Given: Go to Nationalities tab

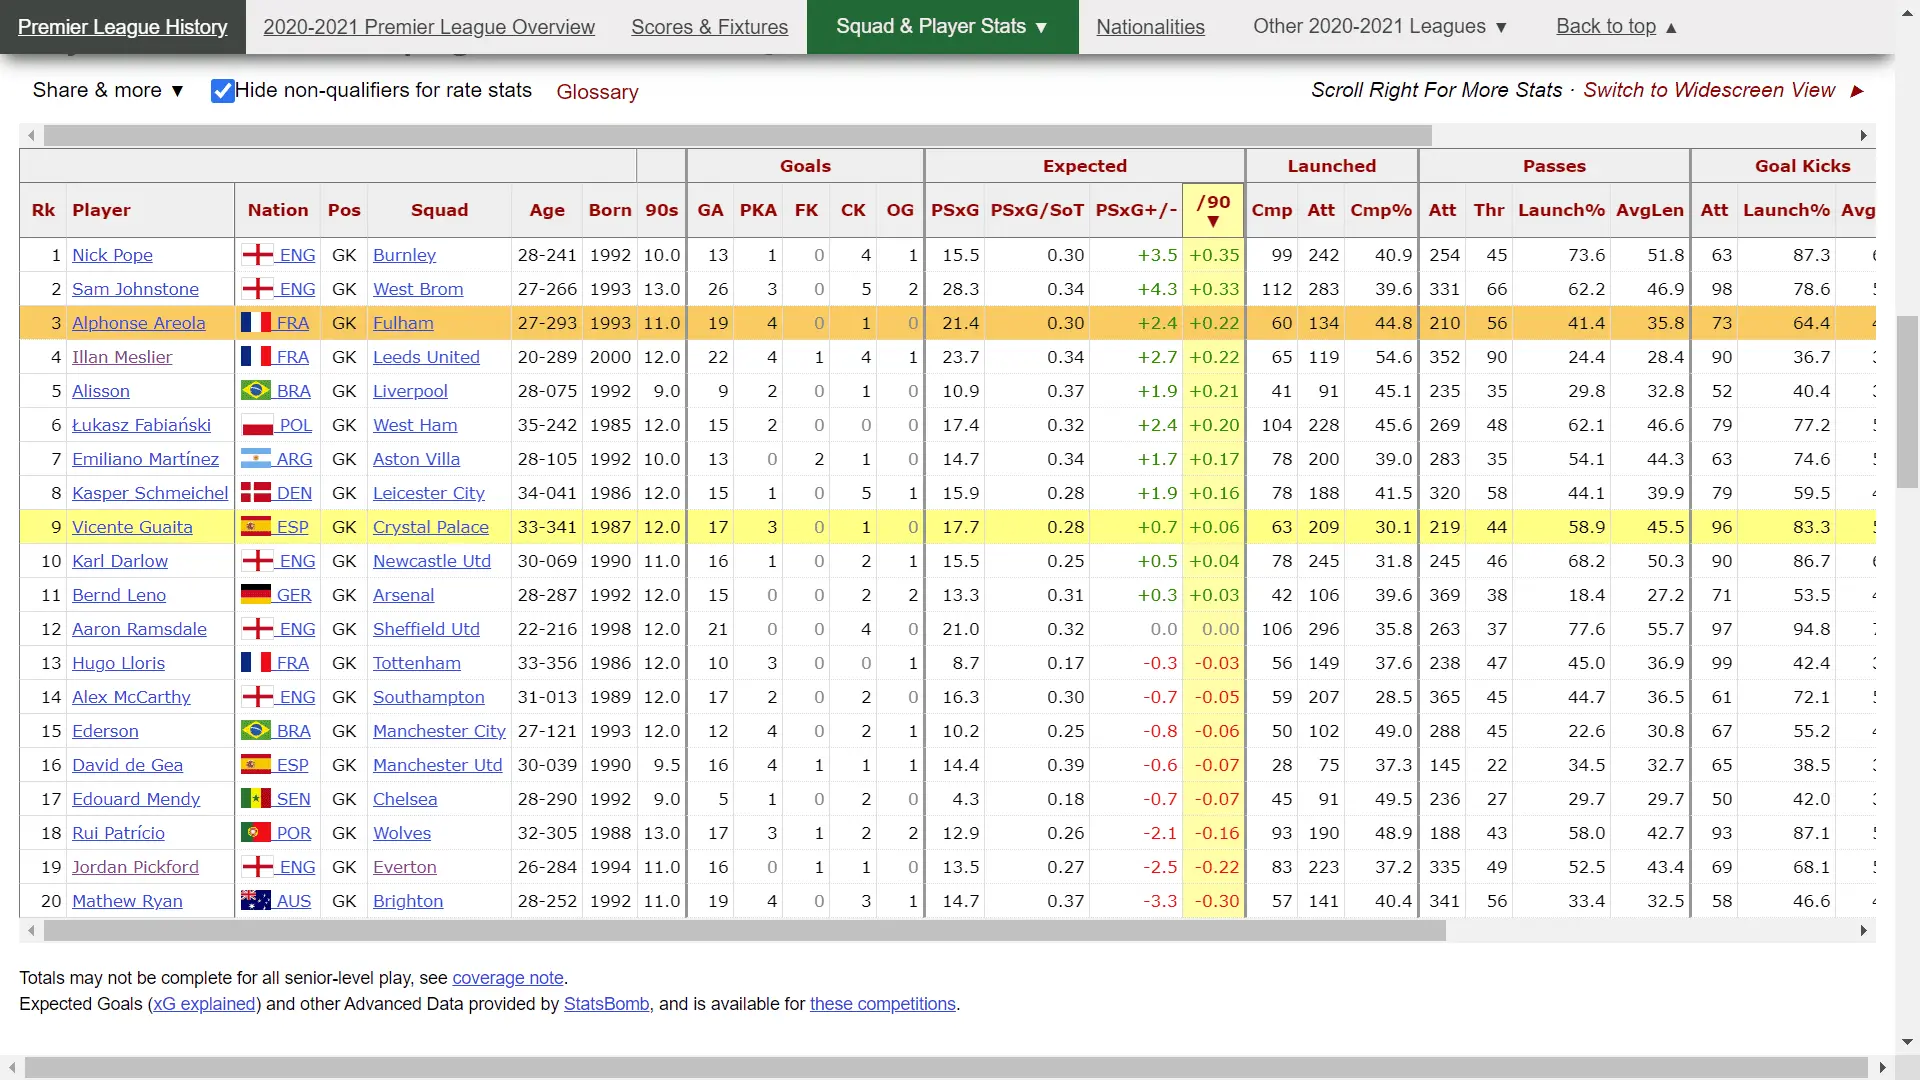Looking at the screenshot, I should [1150, 27].
